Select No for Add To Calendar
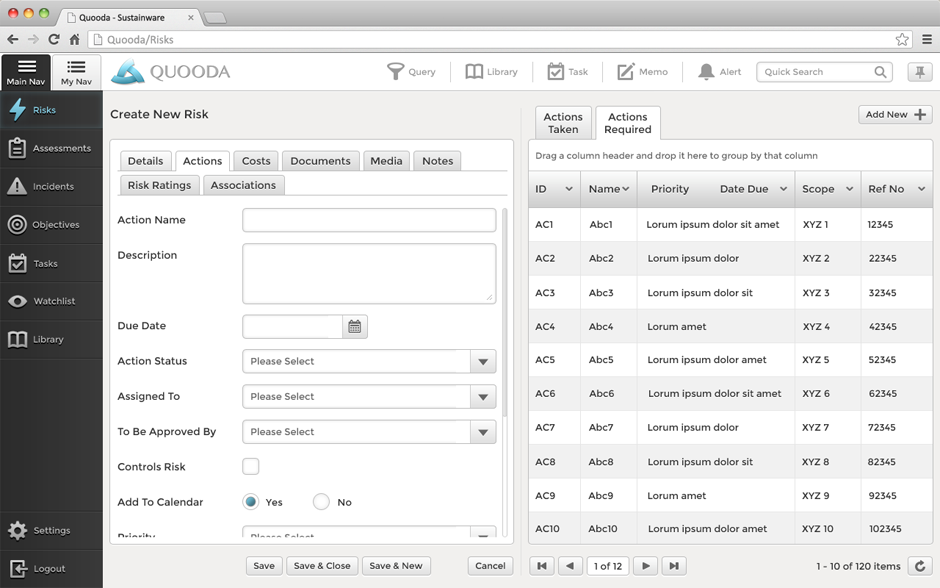This screenshot has height=588, width=940. (x=321, y=502)
